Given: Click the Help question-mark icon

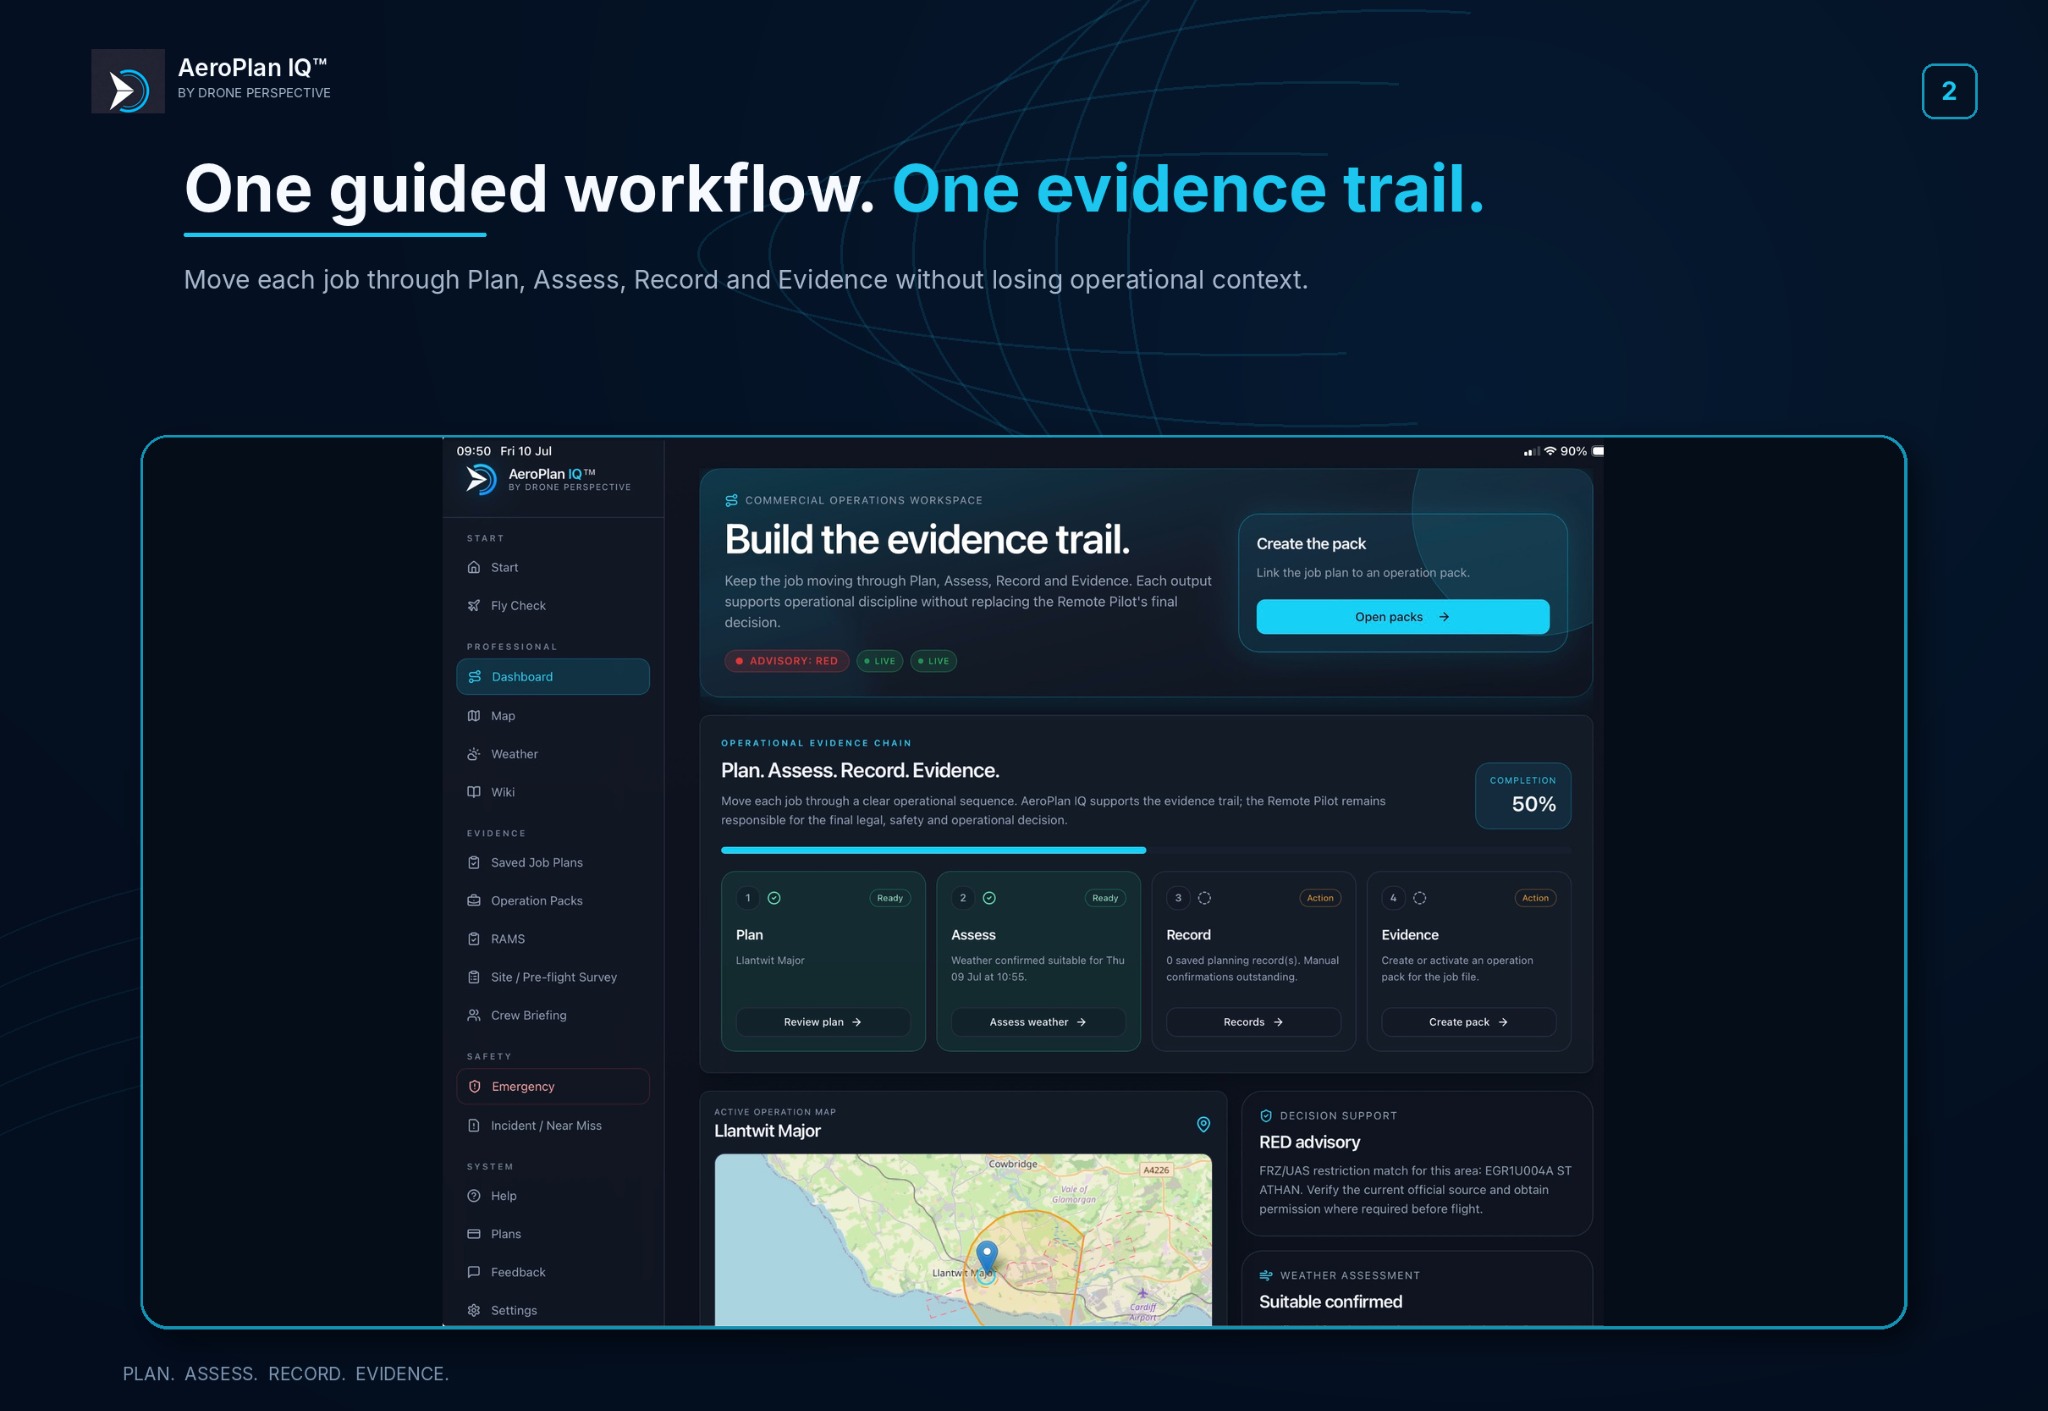Looking at the screenshot, I should 474,1195.
